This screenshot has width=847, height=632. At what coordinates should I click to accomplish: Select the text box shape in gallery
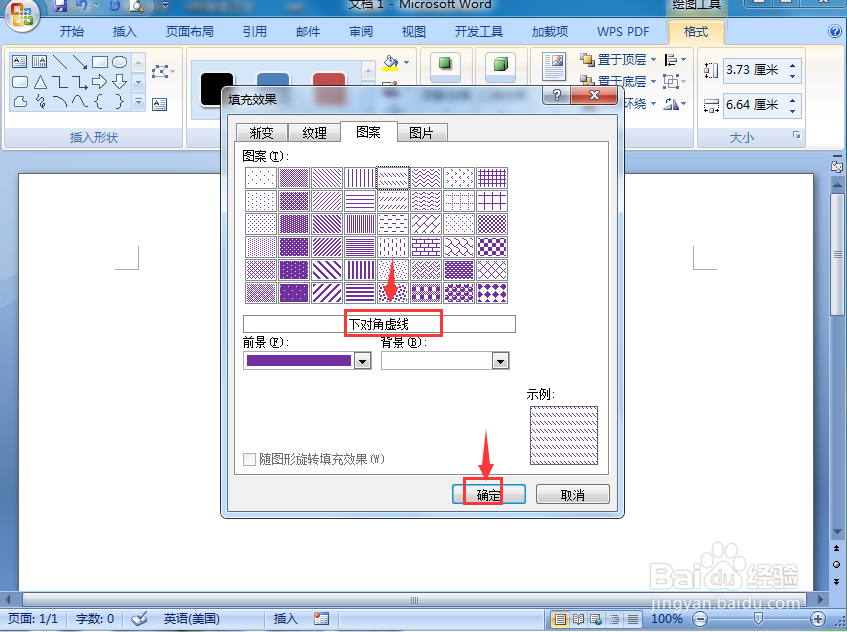[19, 62]
